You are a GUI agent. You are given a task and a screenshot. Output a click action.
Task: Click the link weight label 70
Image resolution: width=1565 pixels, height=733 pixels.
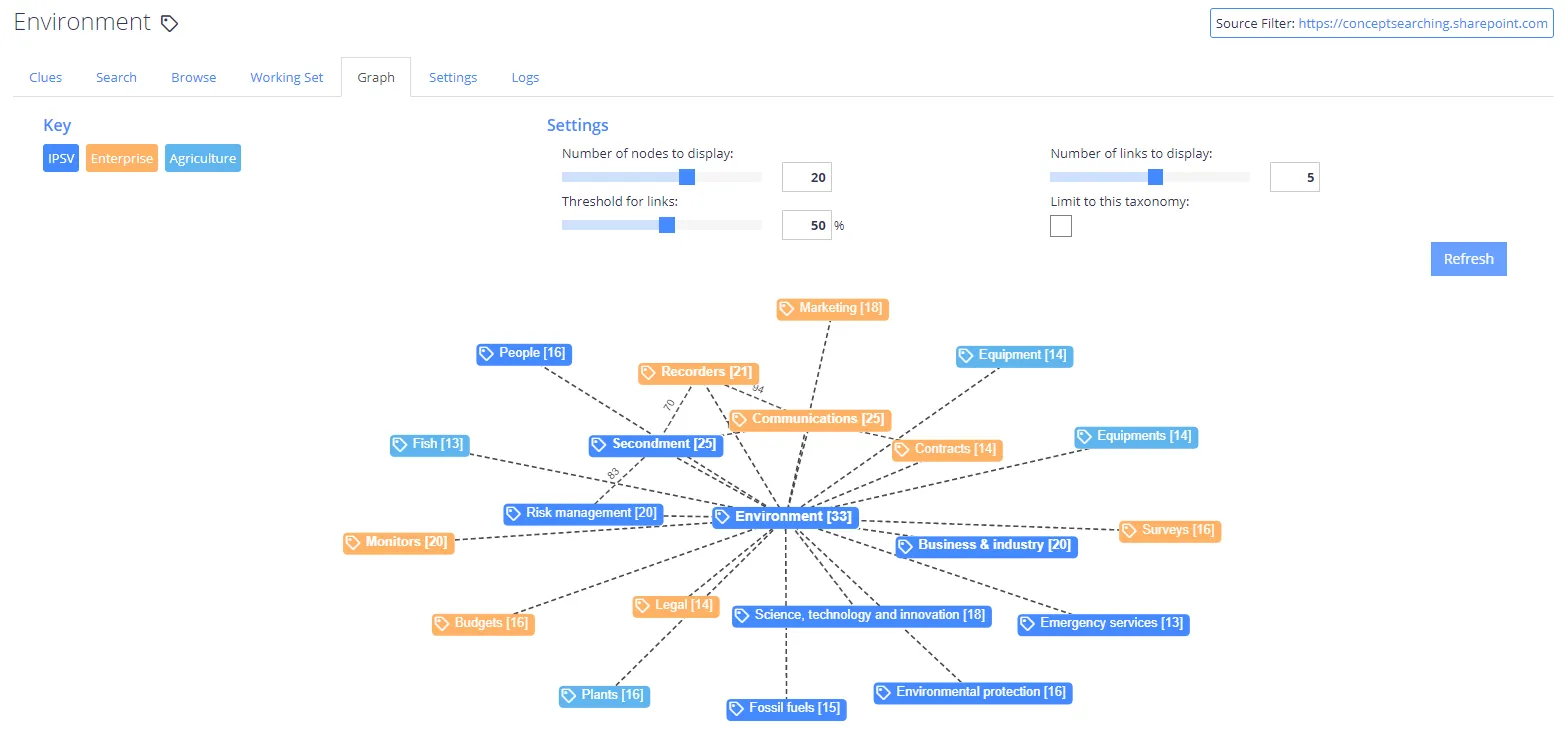point(669,405)
